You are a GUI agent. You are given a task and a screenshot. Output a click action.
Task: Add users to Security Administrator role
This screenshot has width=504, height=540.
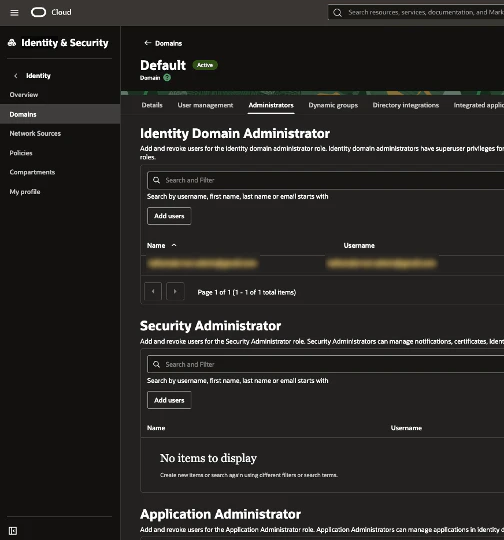pos(169,400)
